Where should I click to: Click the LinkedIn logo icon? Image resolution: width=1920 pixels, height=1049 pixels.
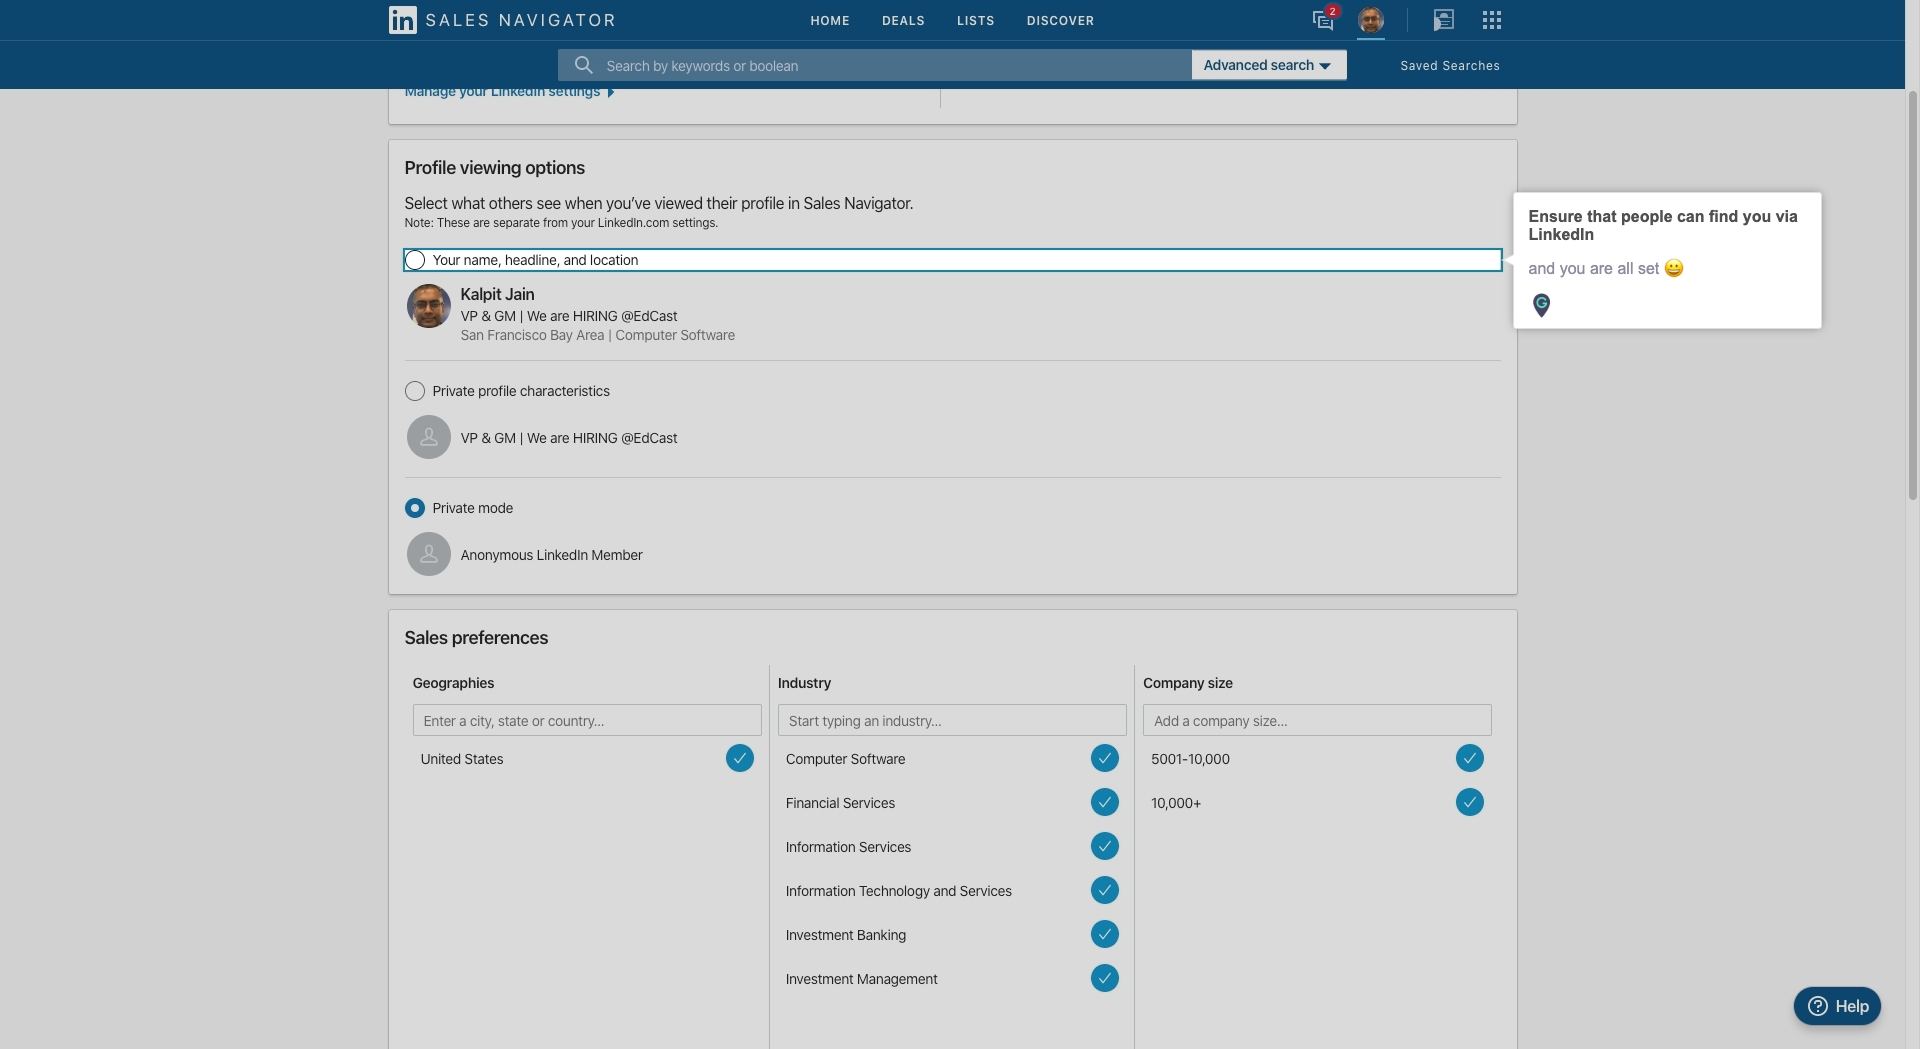402,20
